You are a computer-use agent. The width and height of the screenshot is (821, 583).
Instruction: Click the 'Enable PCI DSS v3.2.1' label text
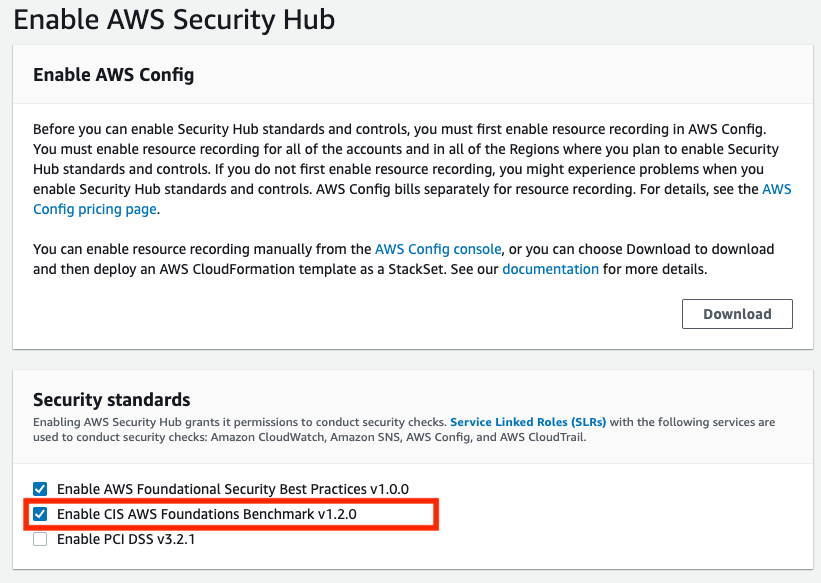coord(125,539)
